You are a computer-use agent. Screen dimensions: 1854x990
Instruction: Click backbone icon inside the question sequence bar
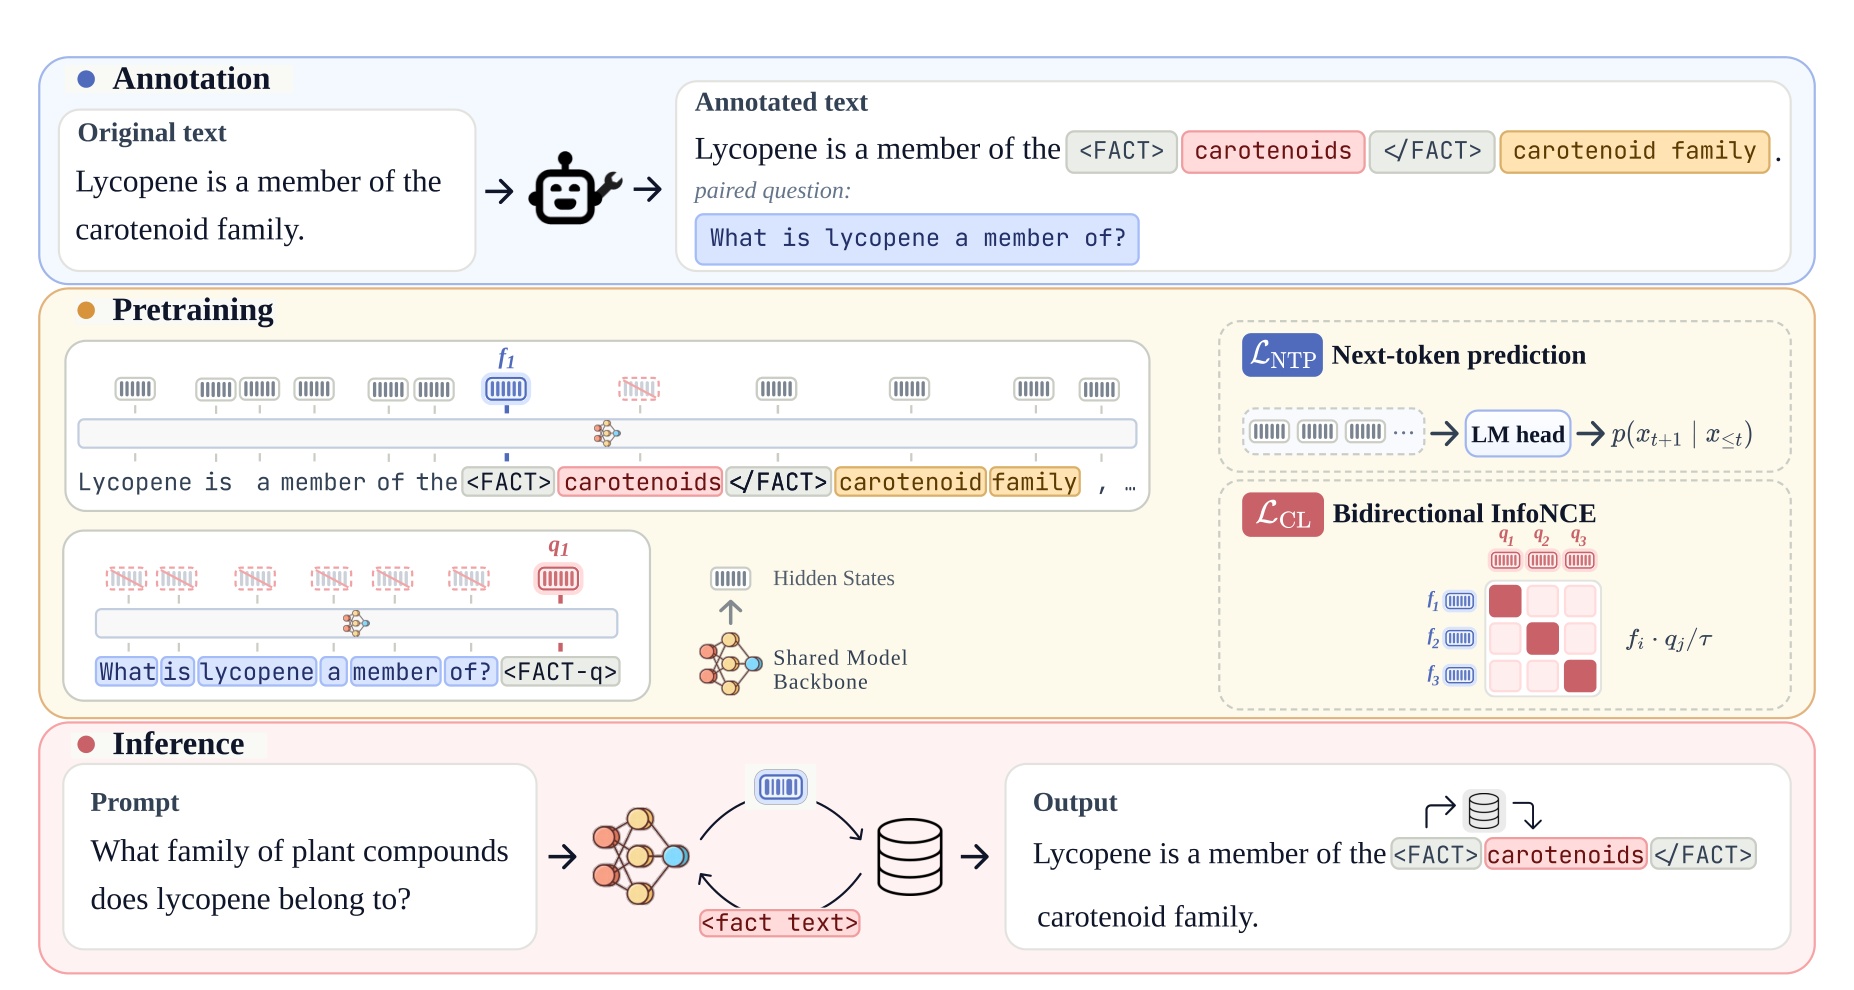(x=356, y=623)
